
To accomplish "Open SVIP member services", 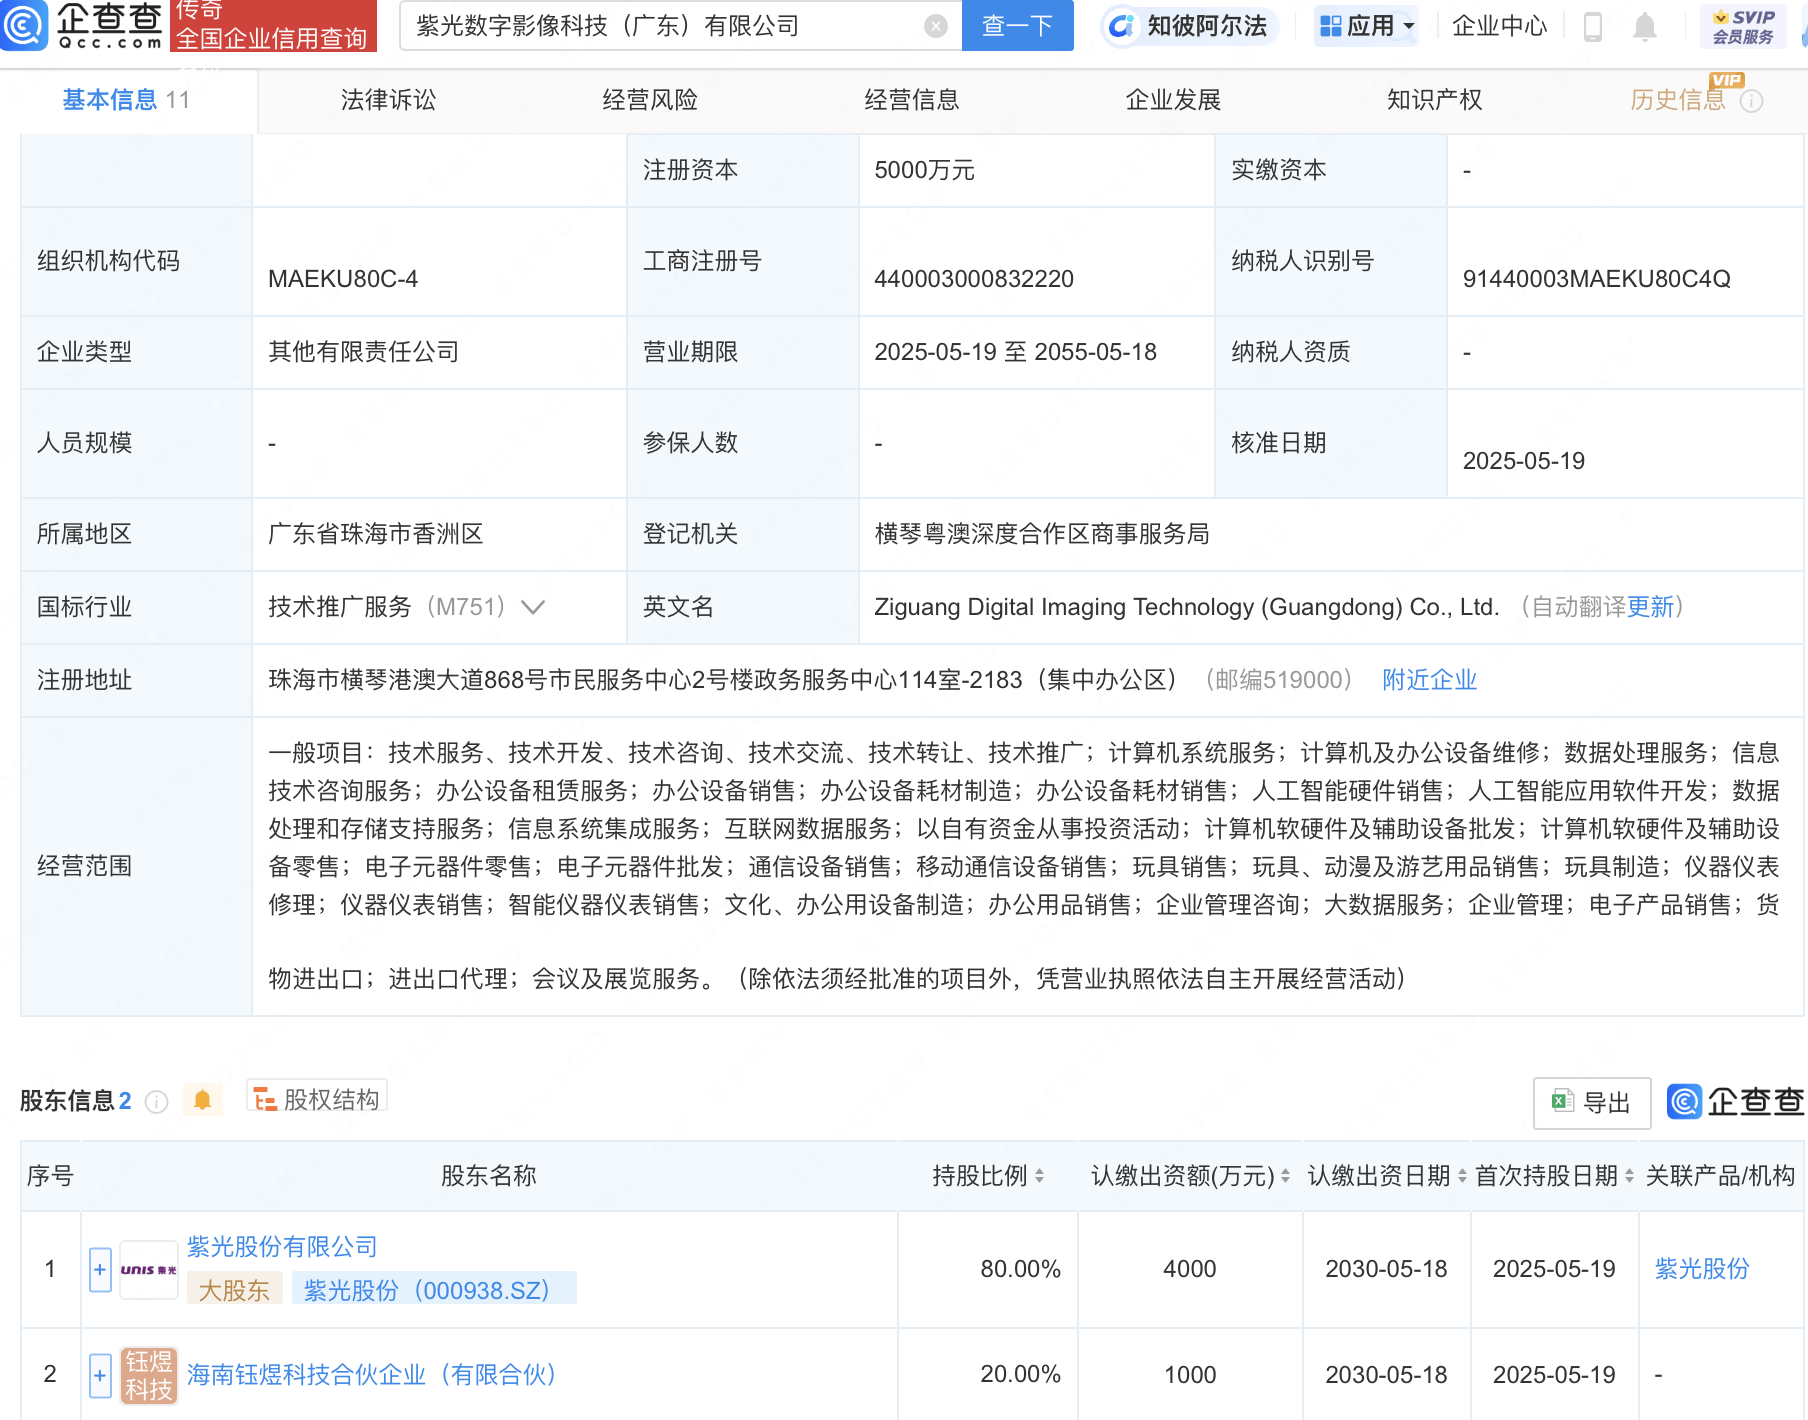I will [1743, 27].
